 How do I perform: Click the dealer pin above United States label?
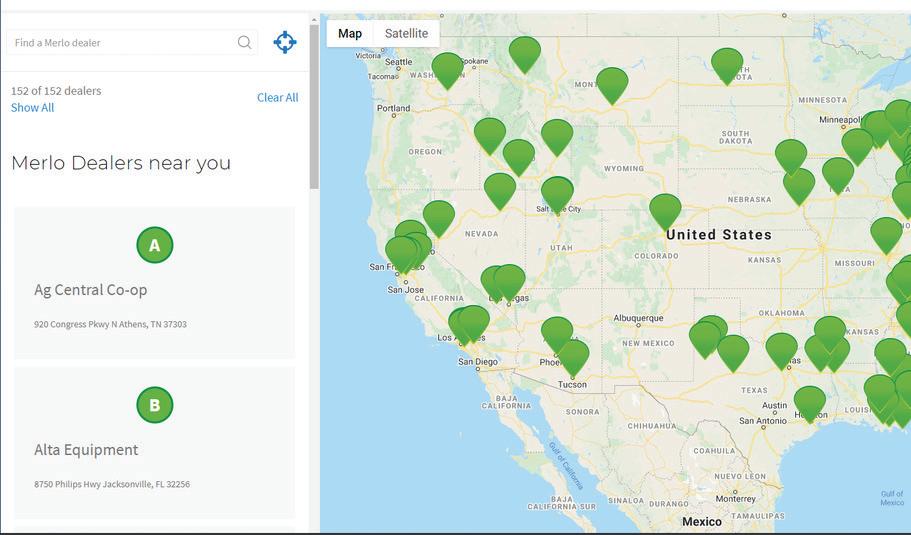point(665,213)
